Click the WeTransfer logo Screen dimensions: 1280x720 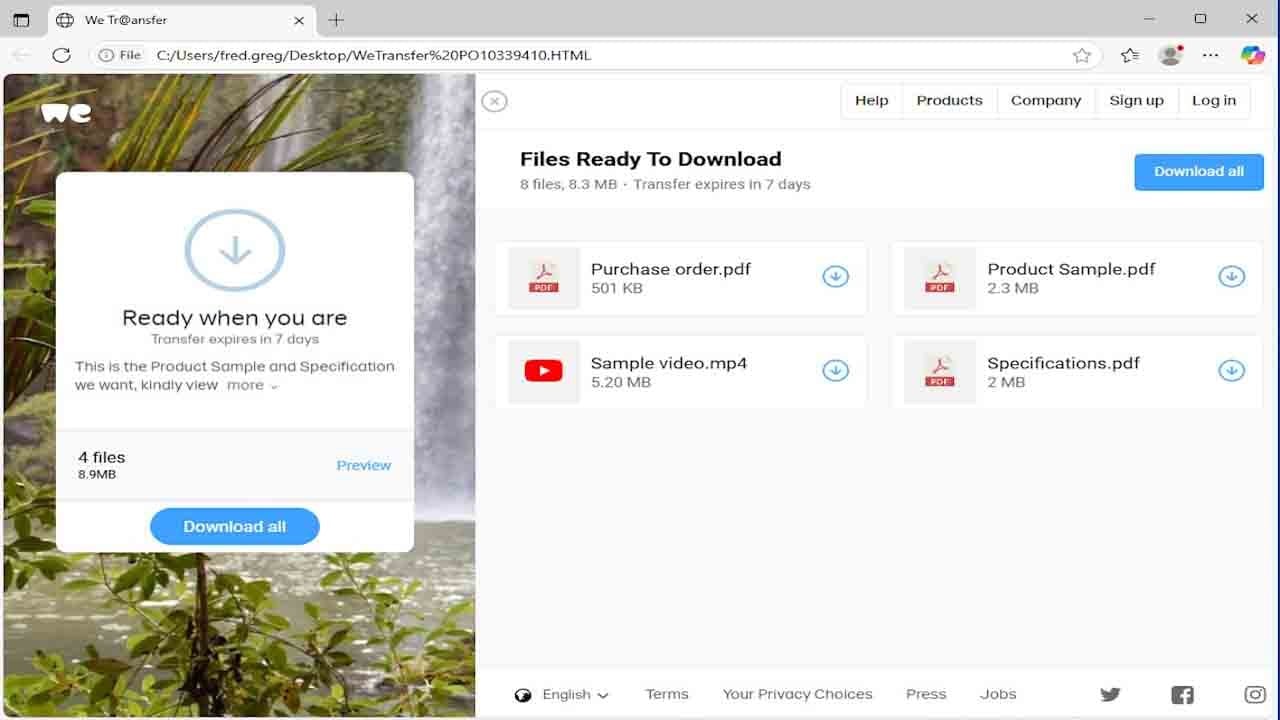coord(66,112)
